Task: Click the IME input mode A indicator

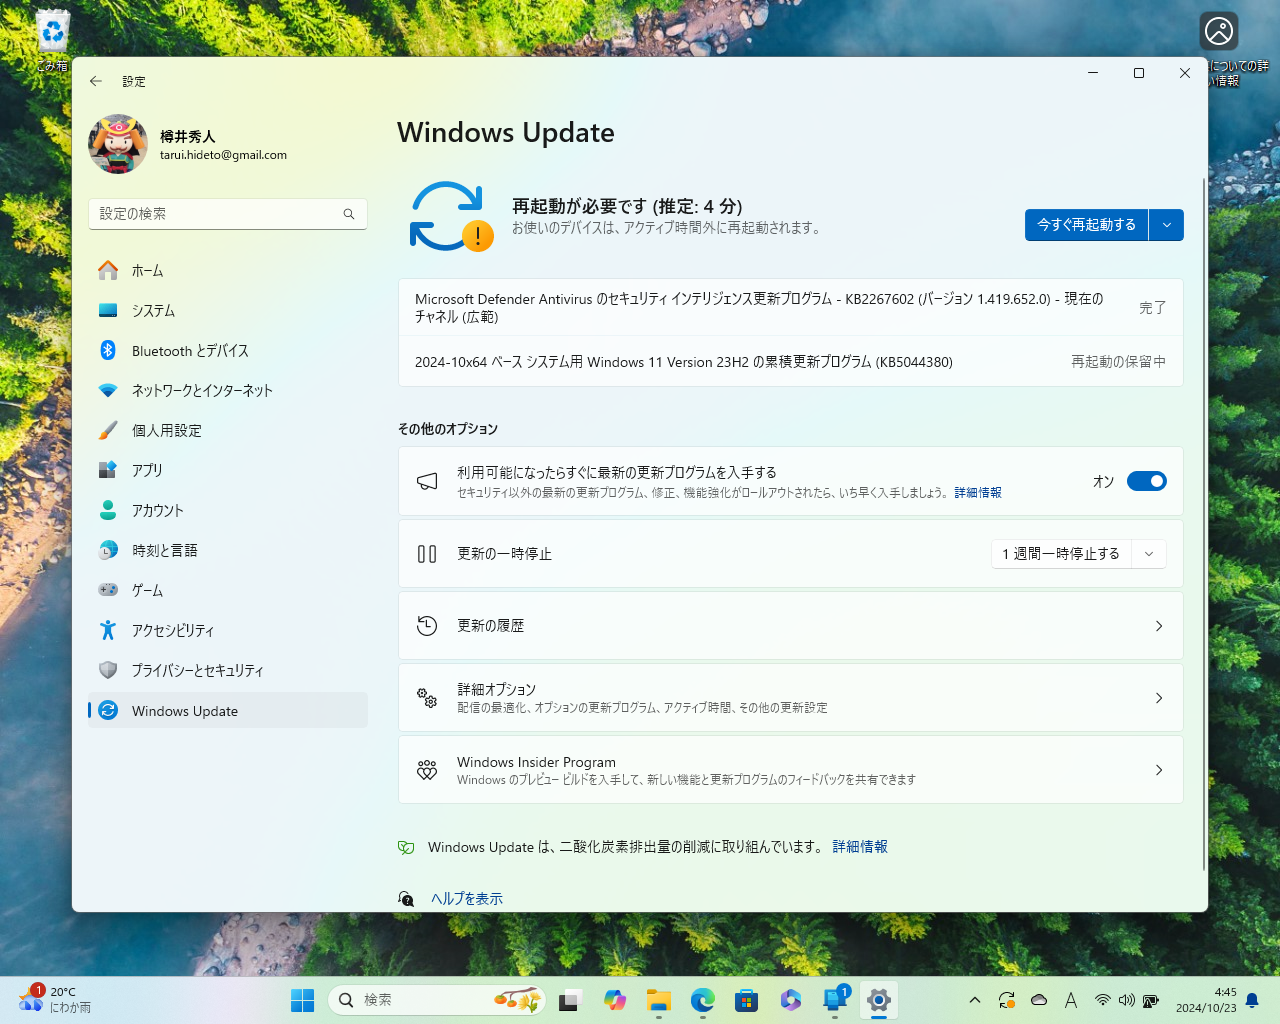Action: tap(1071, 1000)
